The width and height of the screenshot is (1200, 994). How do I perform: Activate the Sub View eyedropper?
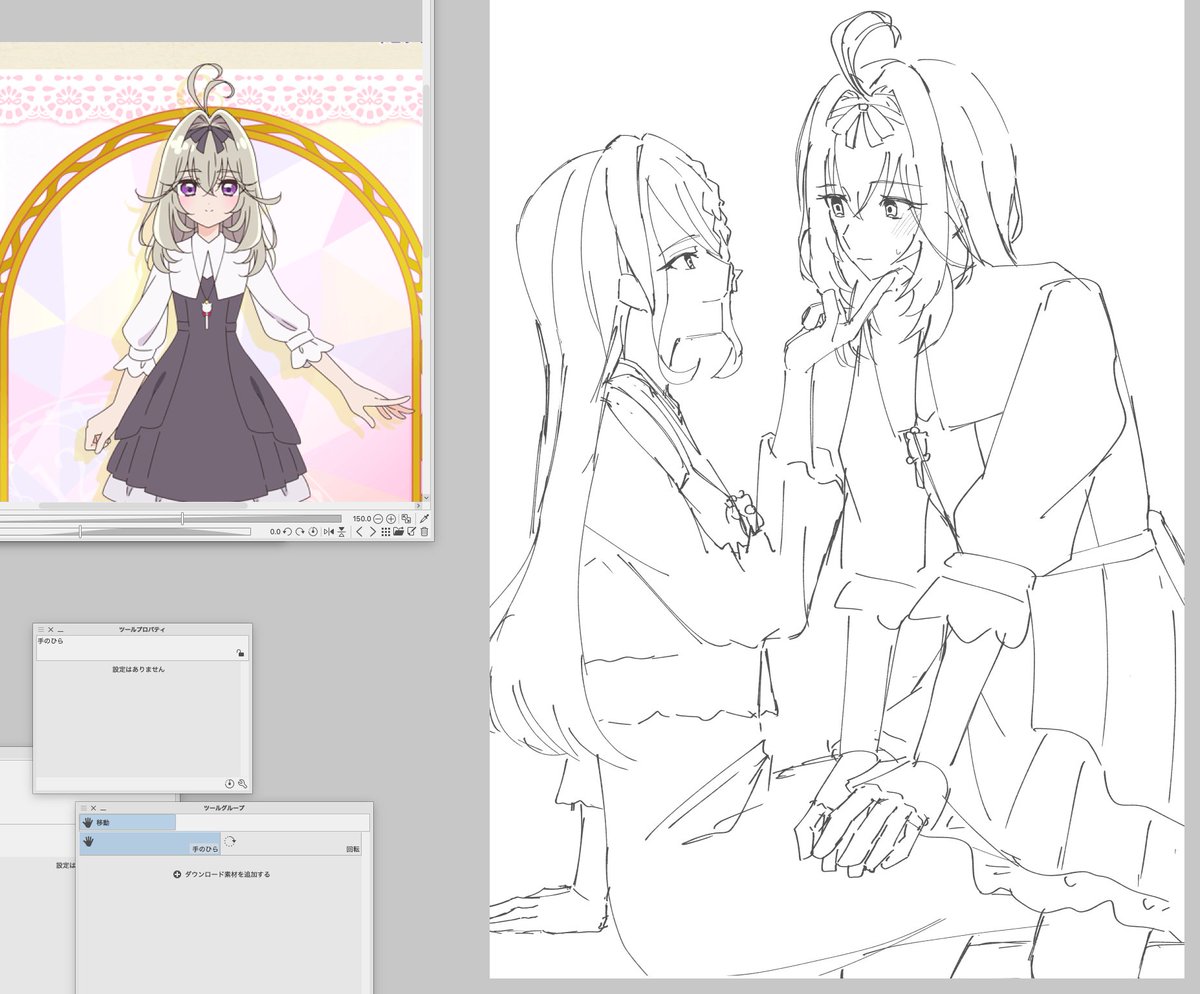click(x=424, y=519)
